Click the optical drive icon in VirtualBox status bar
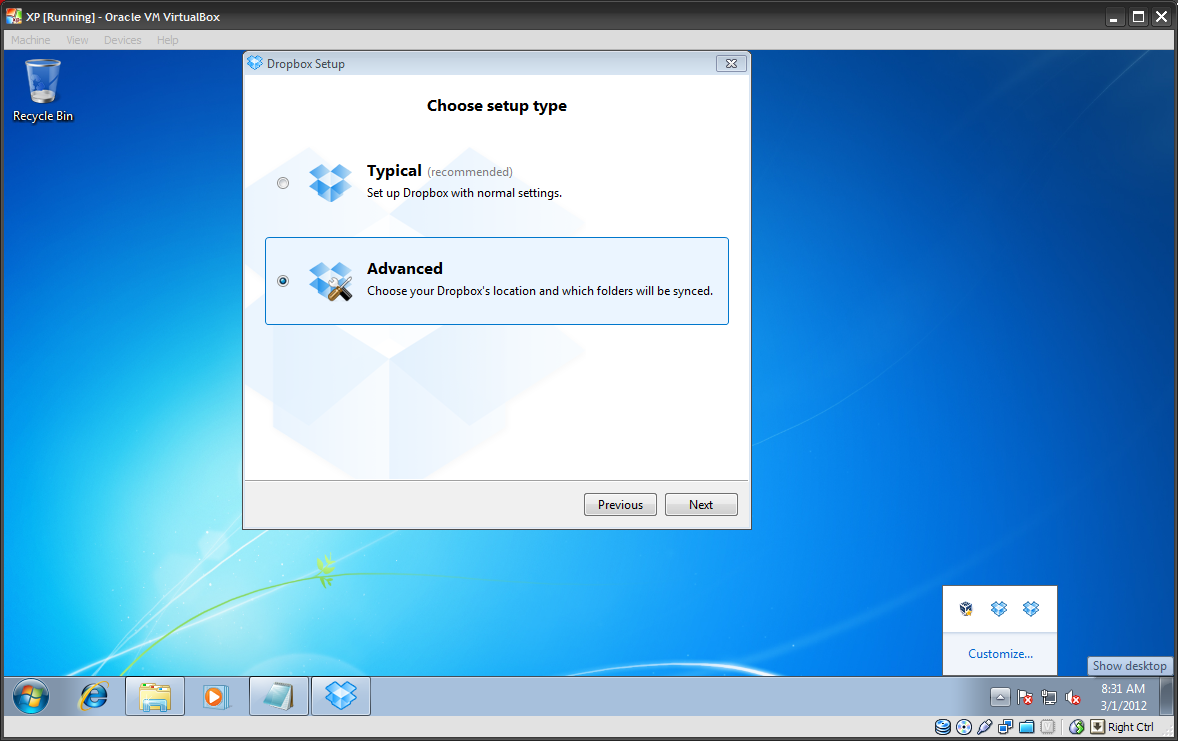The width and height of the screenshot is (1178, 741). click(963, 727)
